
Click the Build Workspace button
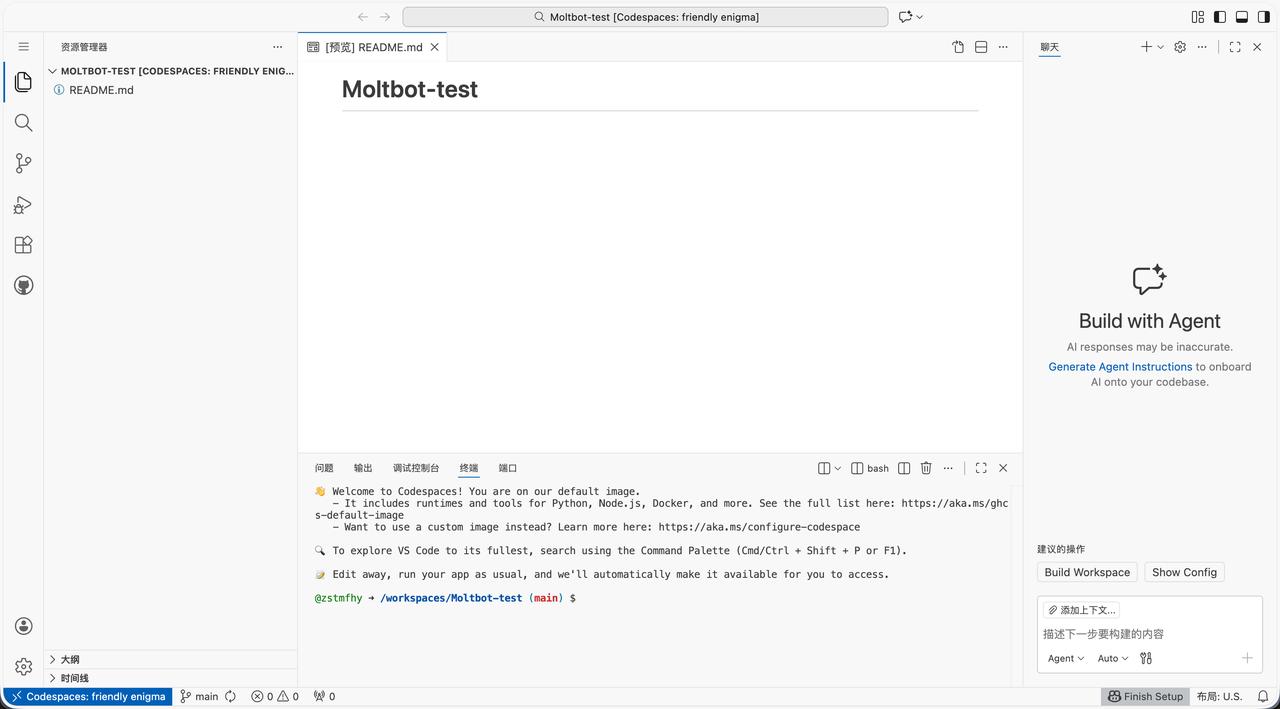pyautogui.click(x=1086, y=572)
